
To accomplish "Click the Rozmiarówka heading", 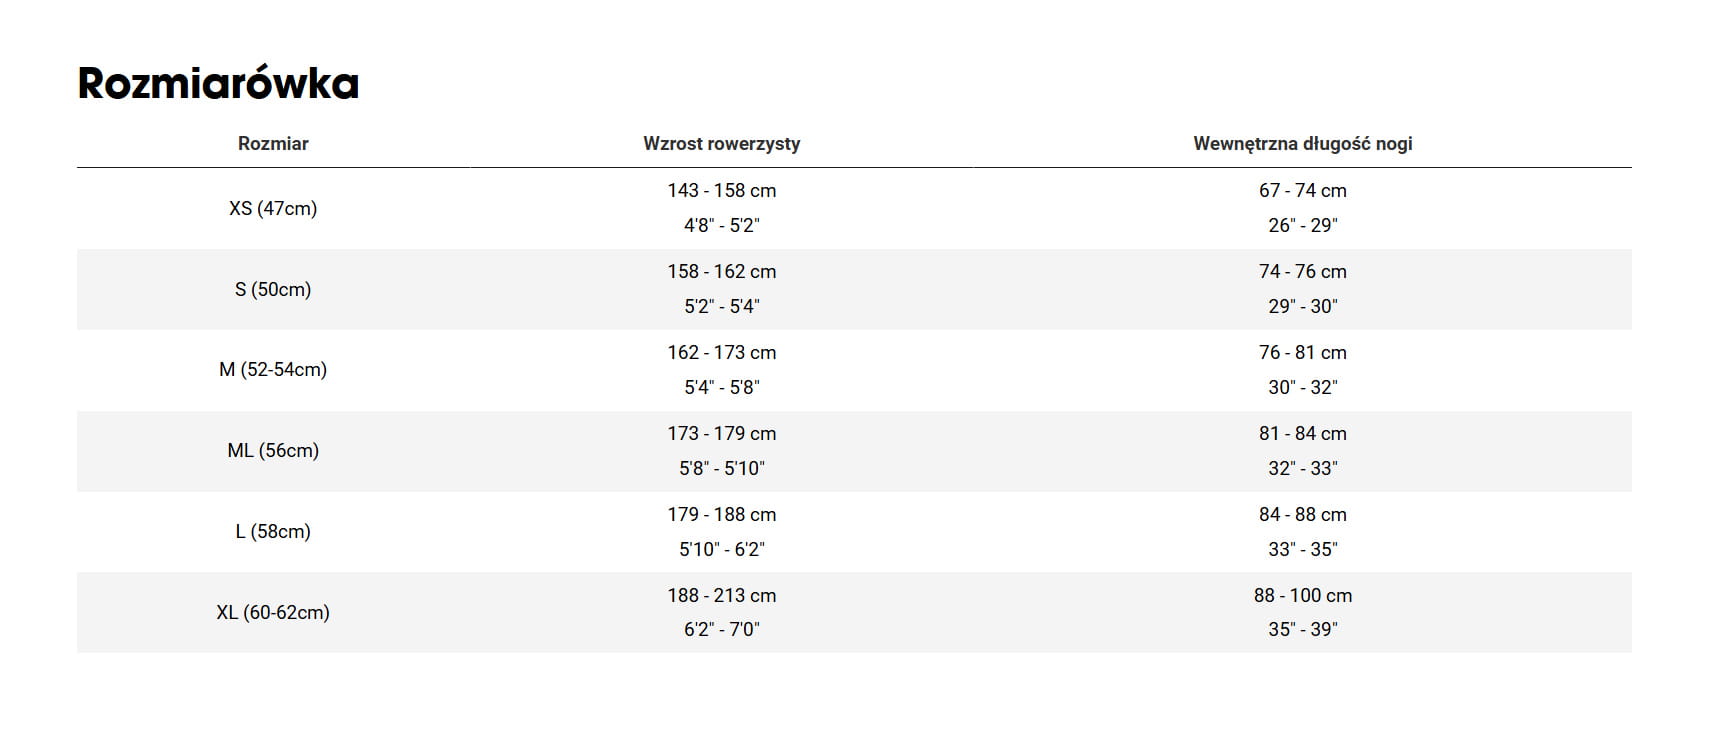I will click(x=218, y=84).
